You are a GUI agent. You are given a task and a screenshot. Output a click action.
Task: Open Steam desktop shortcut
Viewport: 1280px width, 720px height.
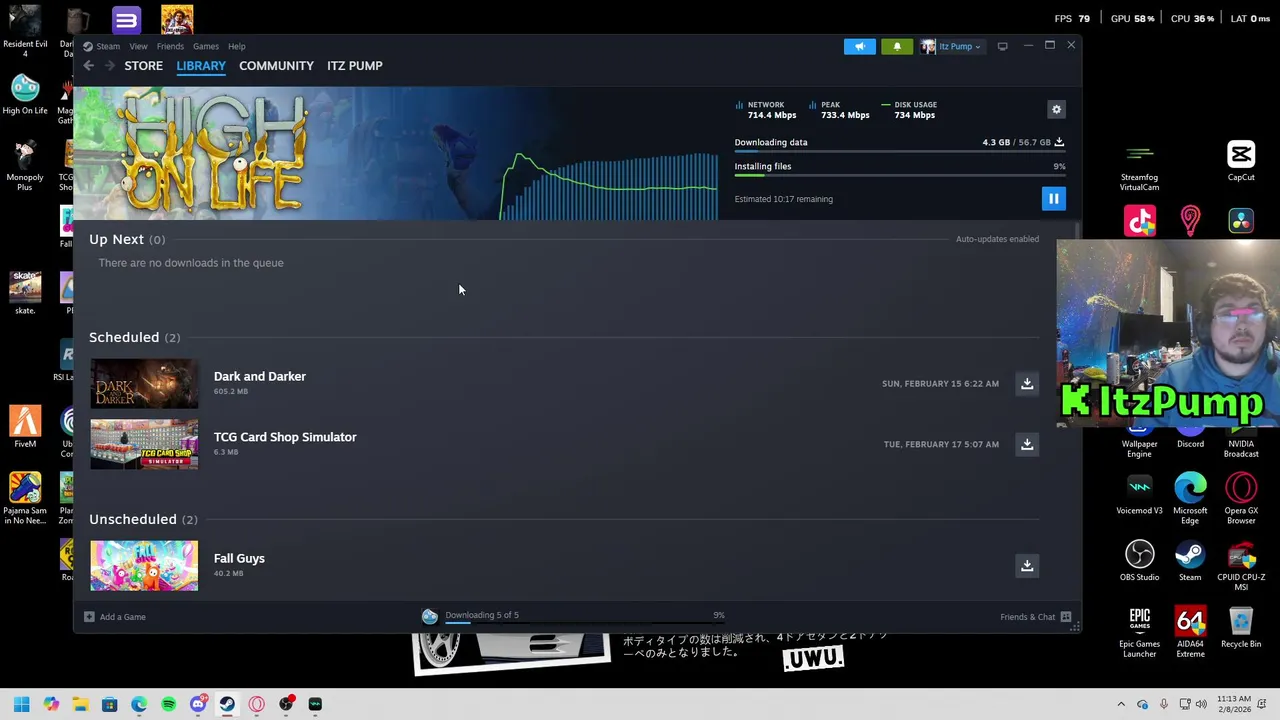[x=1190, y=561]
